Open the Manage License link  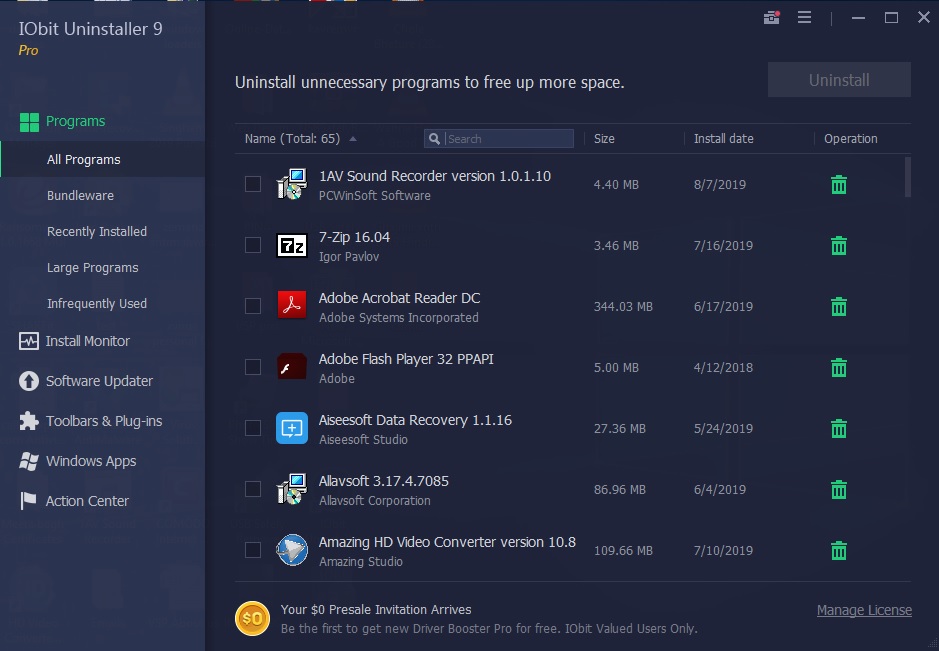[864, 610]
